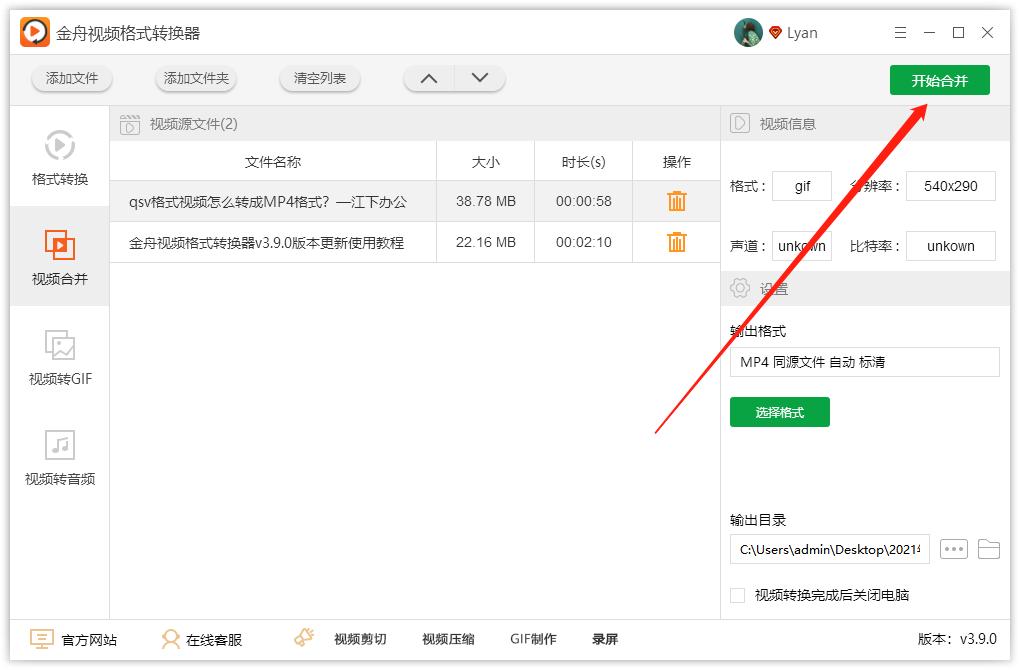Browse output directory via three-dots button
1020x670 pixels.
pyautogui.click(x=954, y=549)
